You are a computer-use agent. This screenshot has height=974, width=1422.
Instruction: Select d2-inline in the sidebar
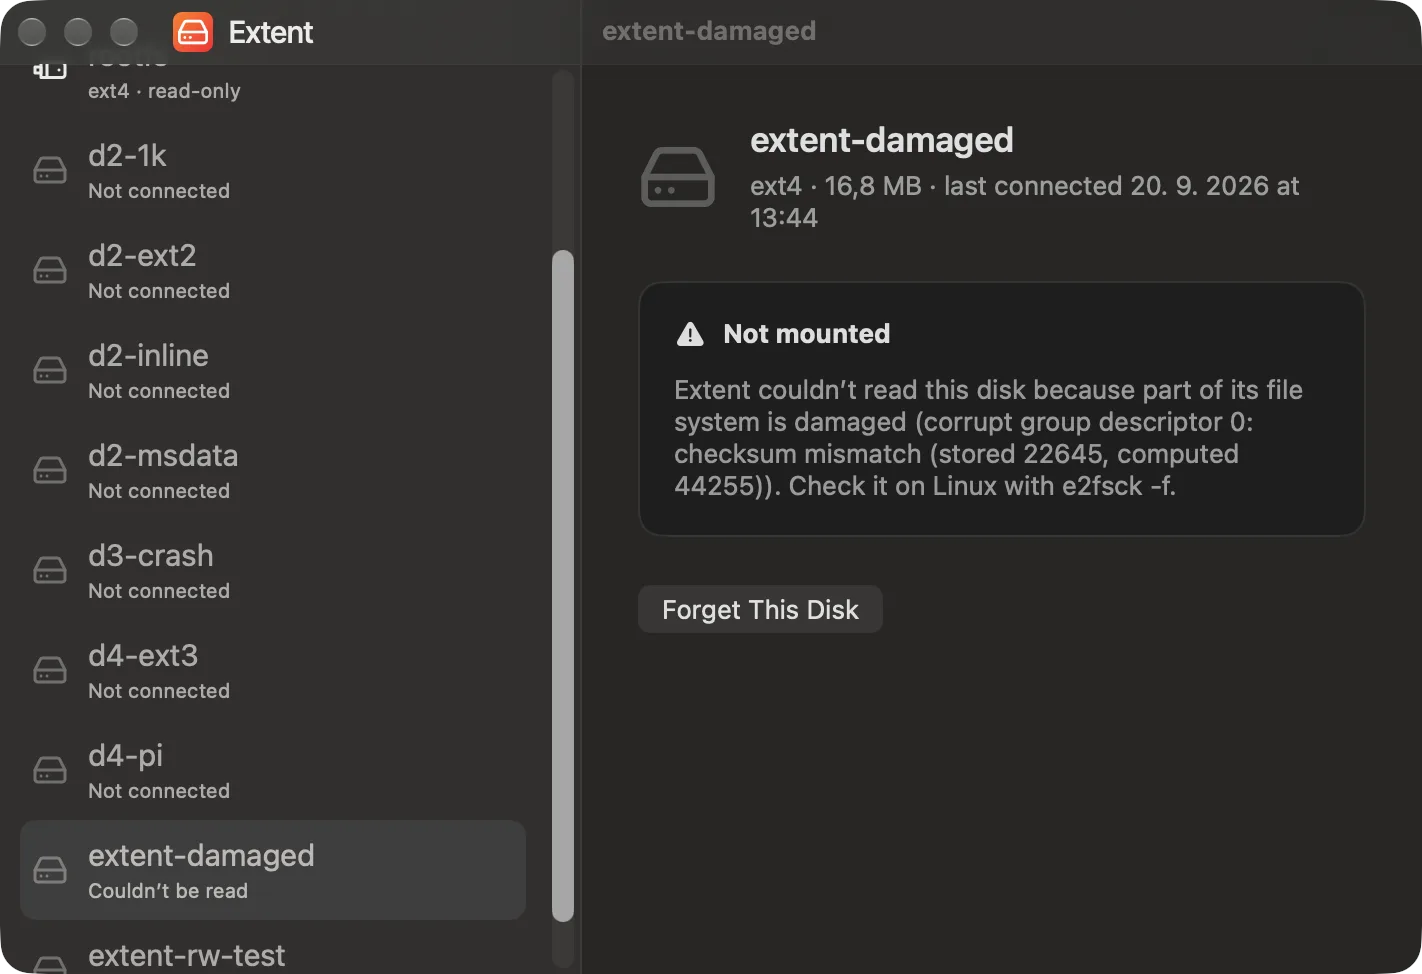(273, 370)
